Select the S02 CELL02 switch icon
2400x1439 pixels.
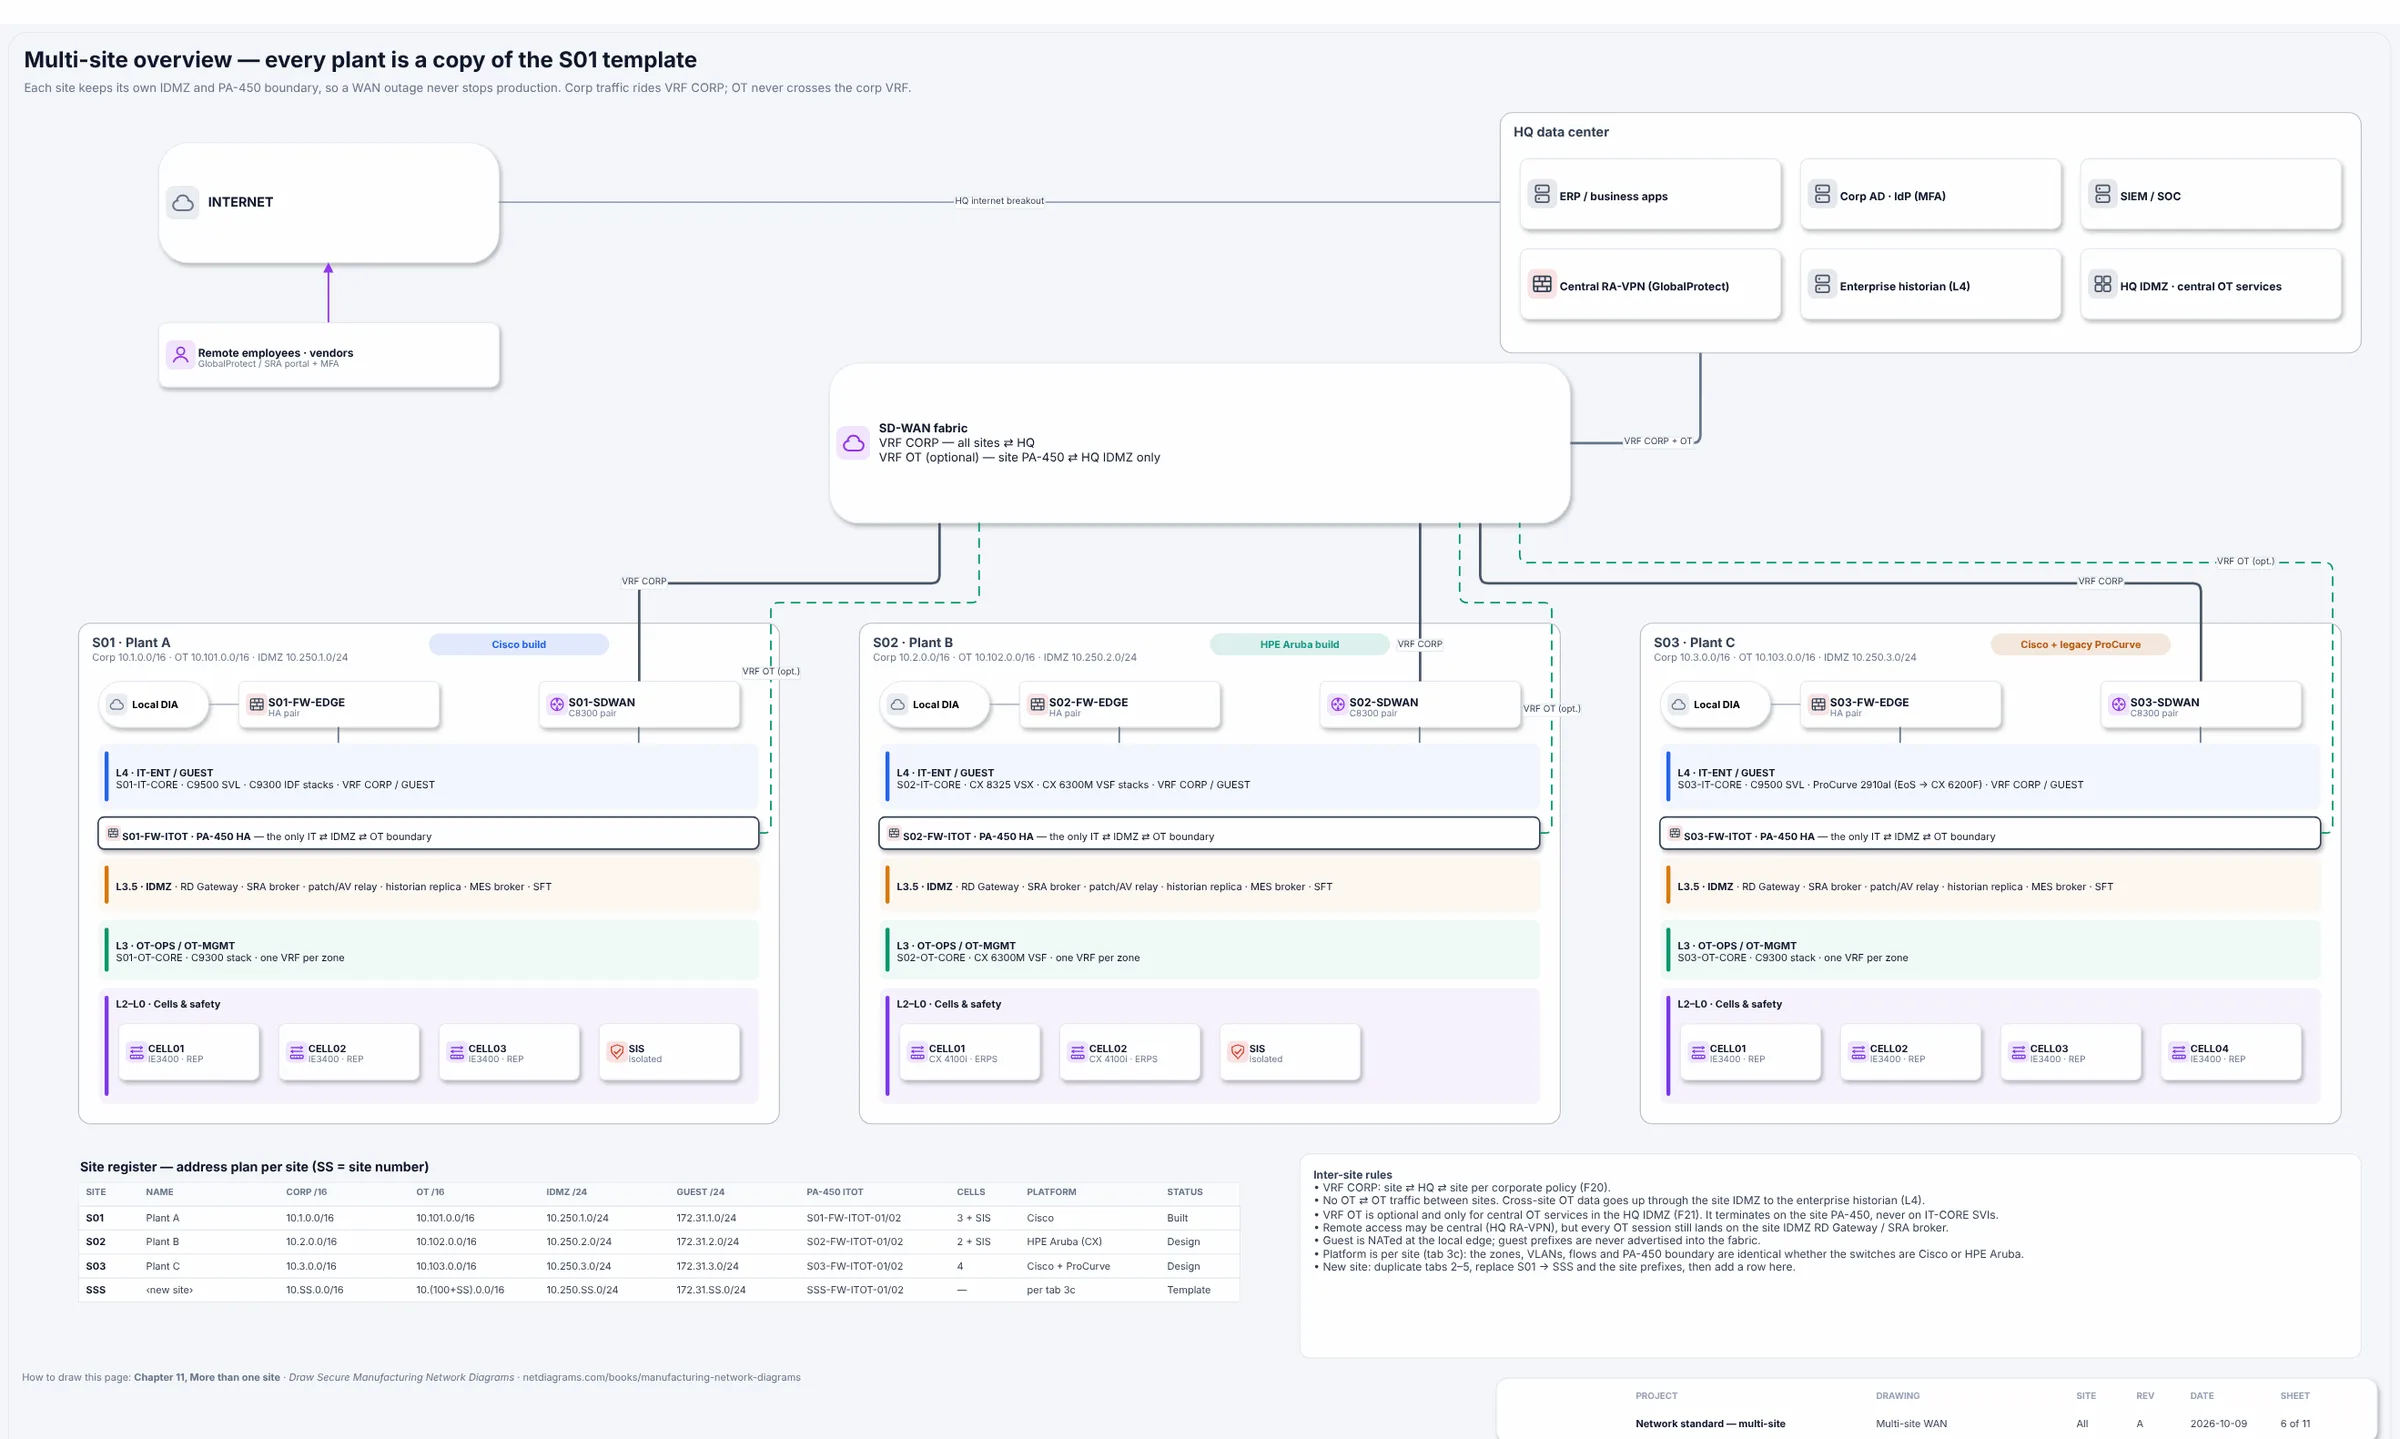[x=1077, y=1051]
